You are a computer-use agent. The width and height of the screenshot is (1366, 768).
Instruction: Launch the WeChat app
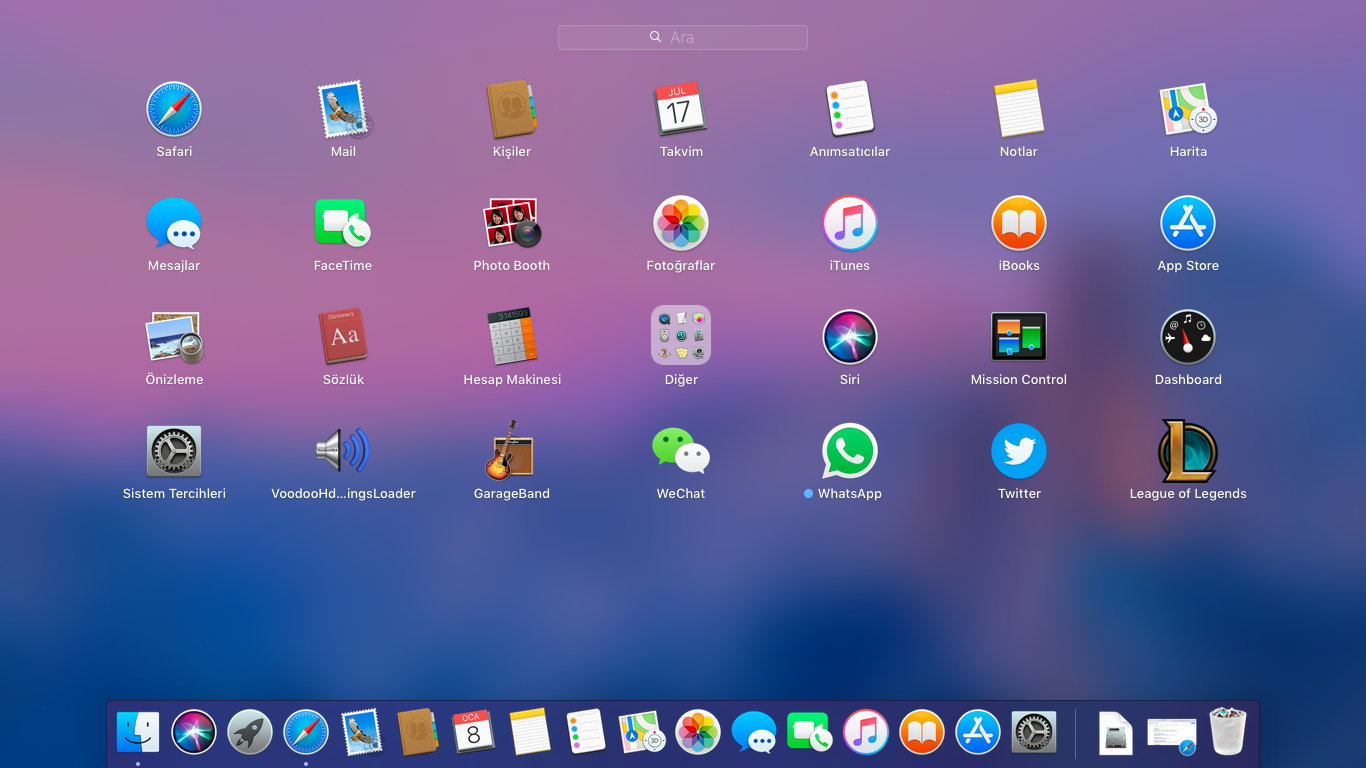681,452
